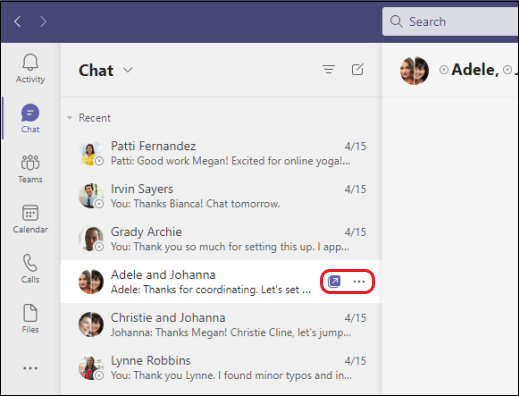The height and width of the screenshot is (396, 519).
Task: Click "Patti: Good work Megan!" message preview
Action: tap(230, 161)
